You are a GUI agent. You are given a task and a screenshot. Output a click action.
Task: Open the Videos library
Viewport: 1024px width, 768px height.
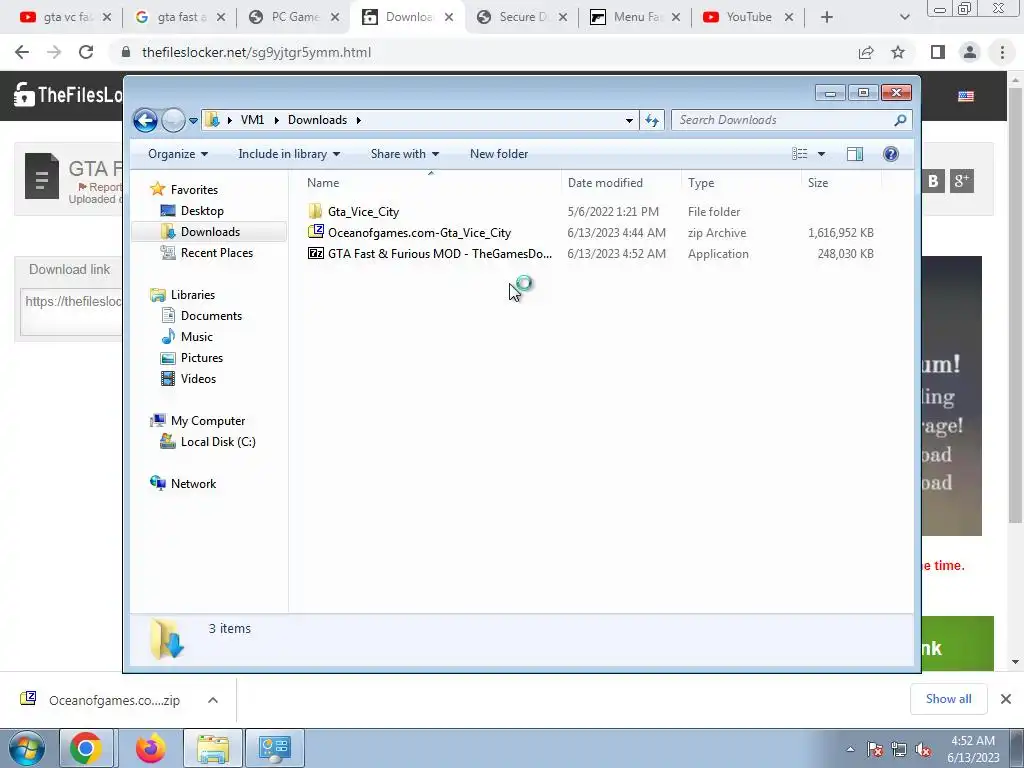coord(198,379)
